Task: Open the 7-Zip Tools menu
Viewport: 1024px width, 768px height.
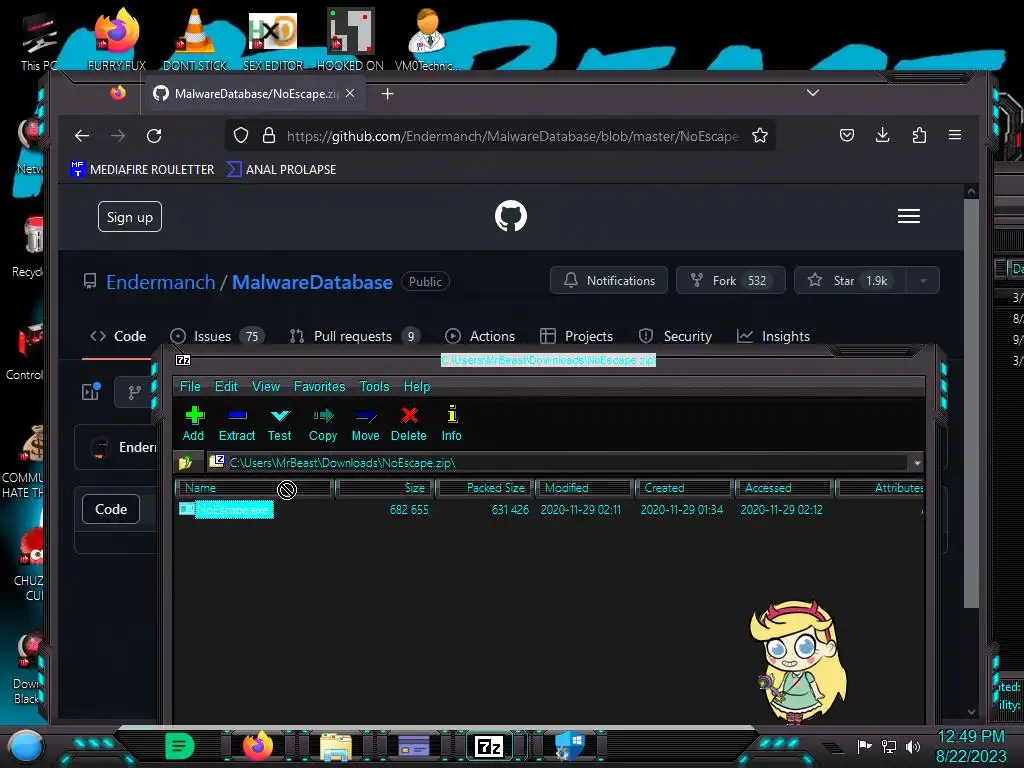Action: pos(374,386)
